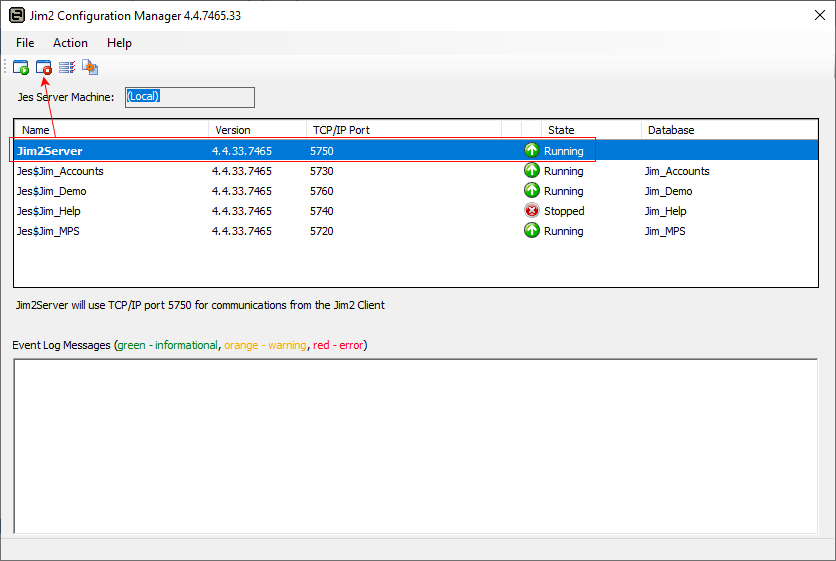This screenshot has height=561, width=836.
Task: Click the Running status icon for Jes$Jim_Demo
Action: [x=532, y=191]
